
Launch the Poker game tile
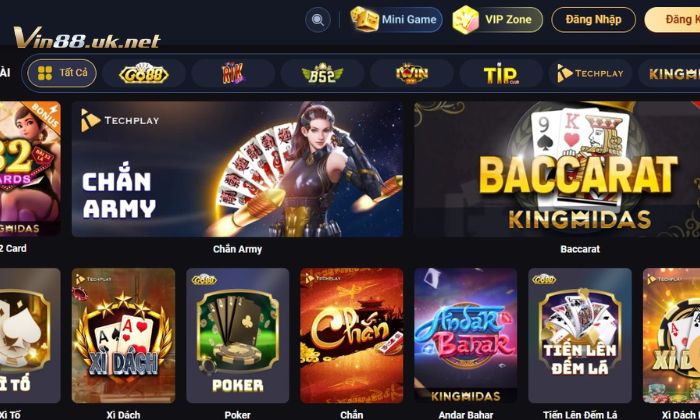[238, 336]
